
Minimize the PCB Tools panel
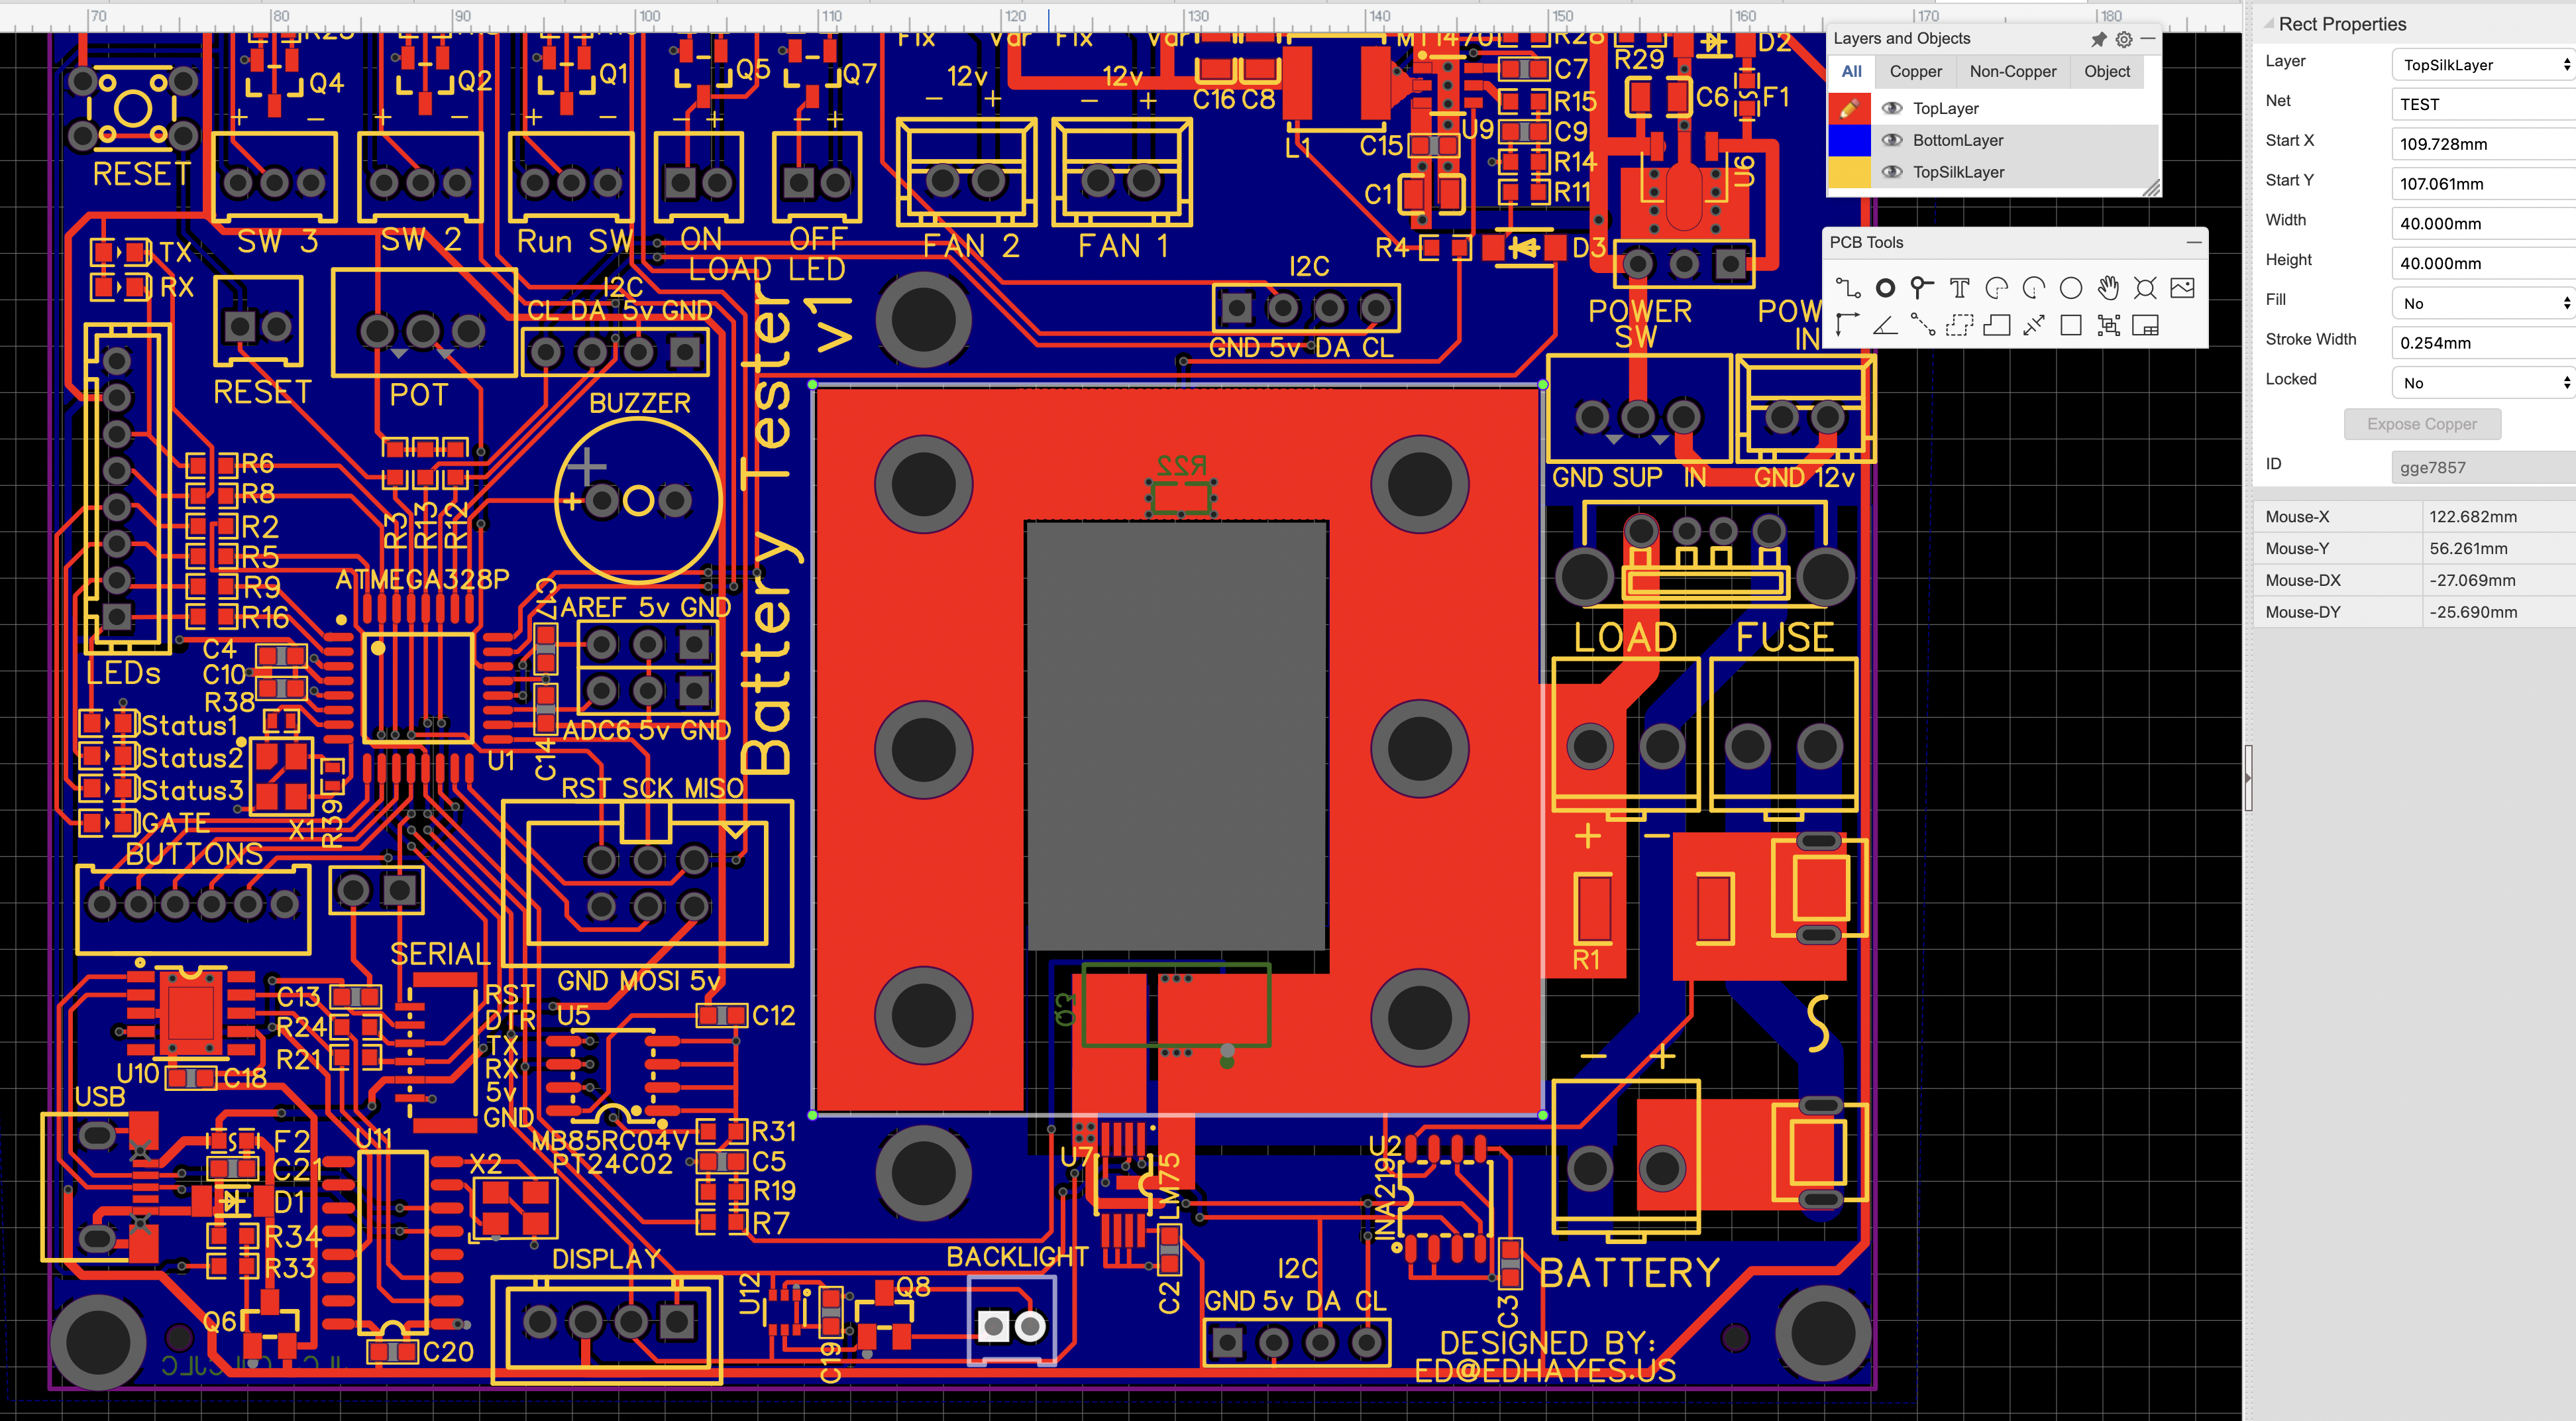click(2193, 242)
